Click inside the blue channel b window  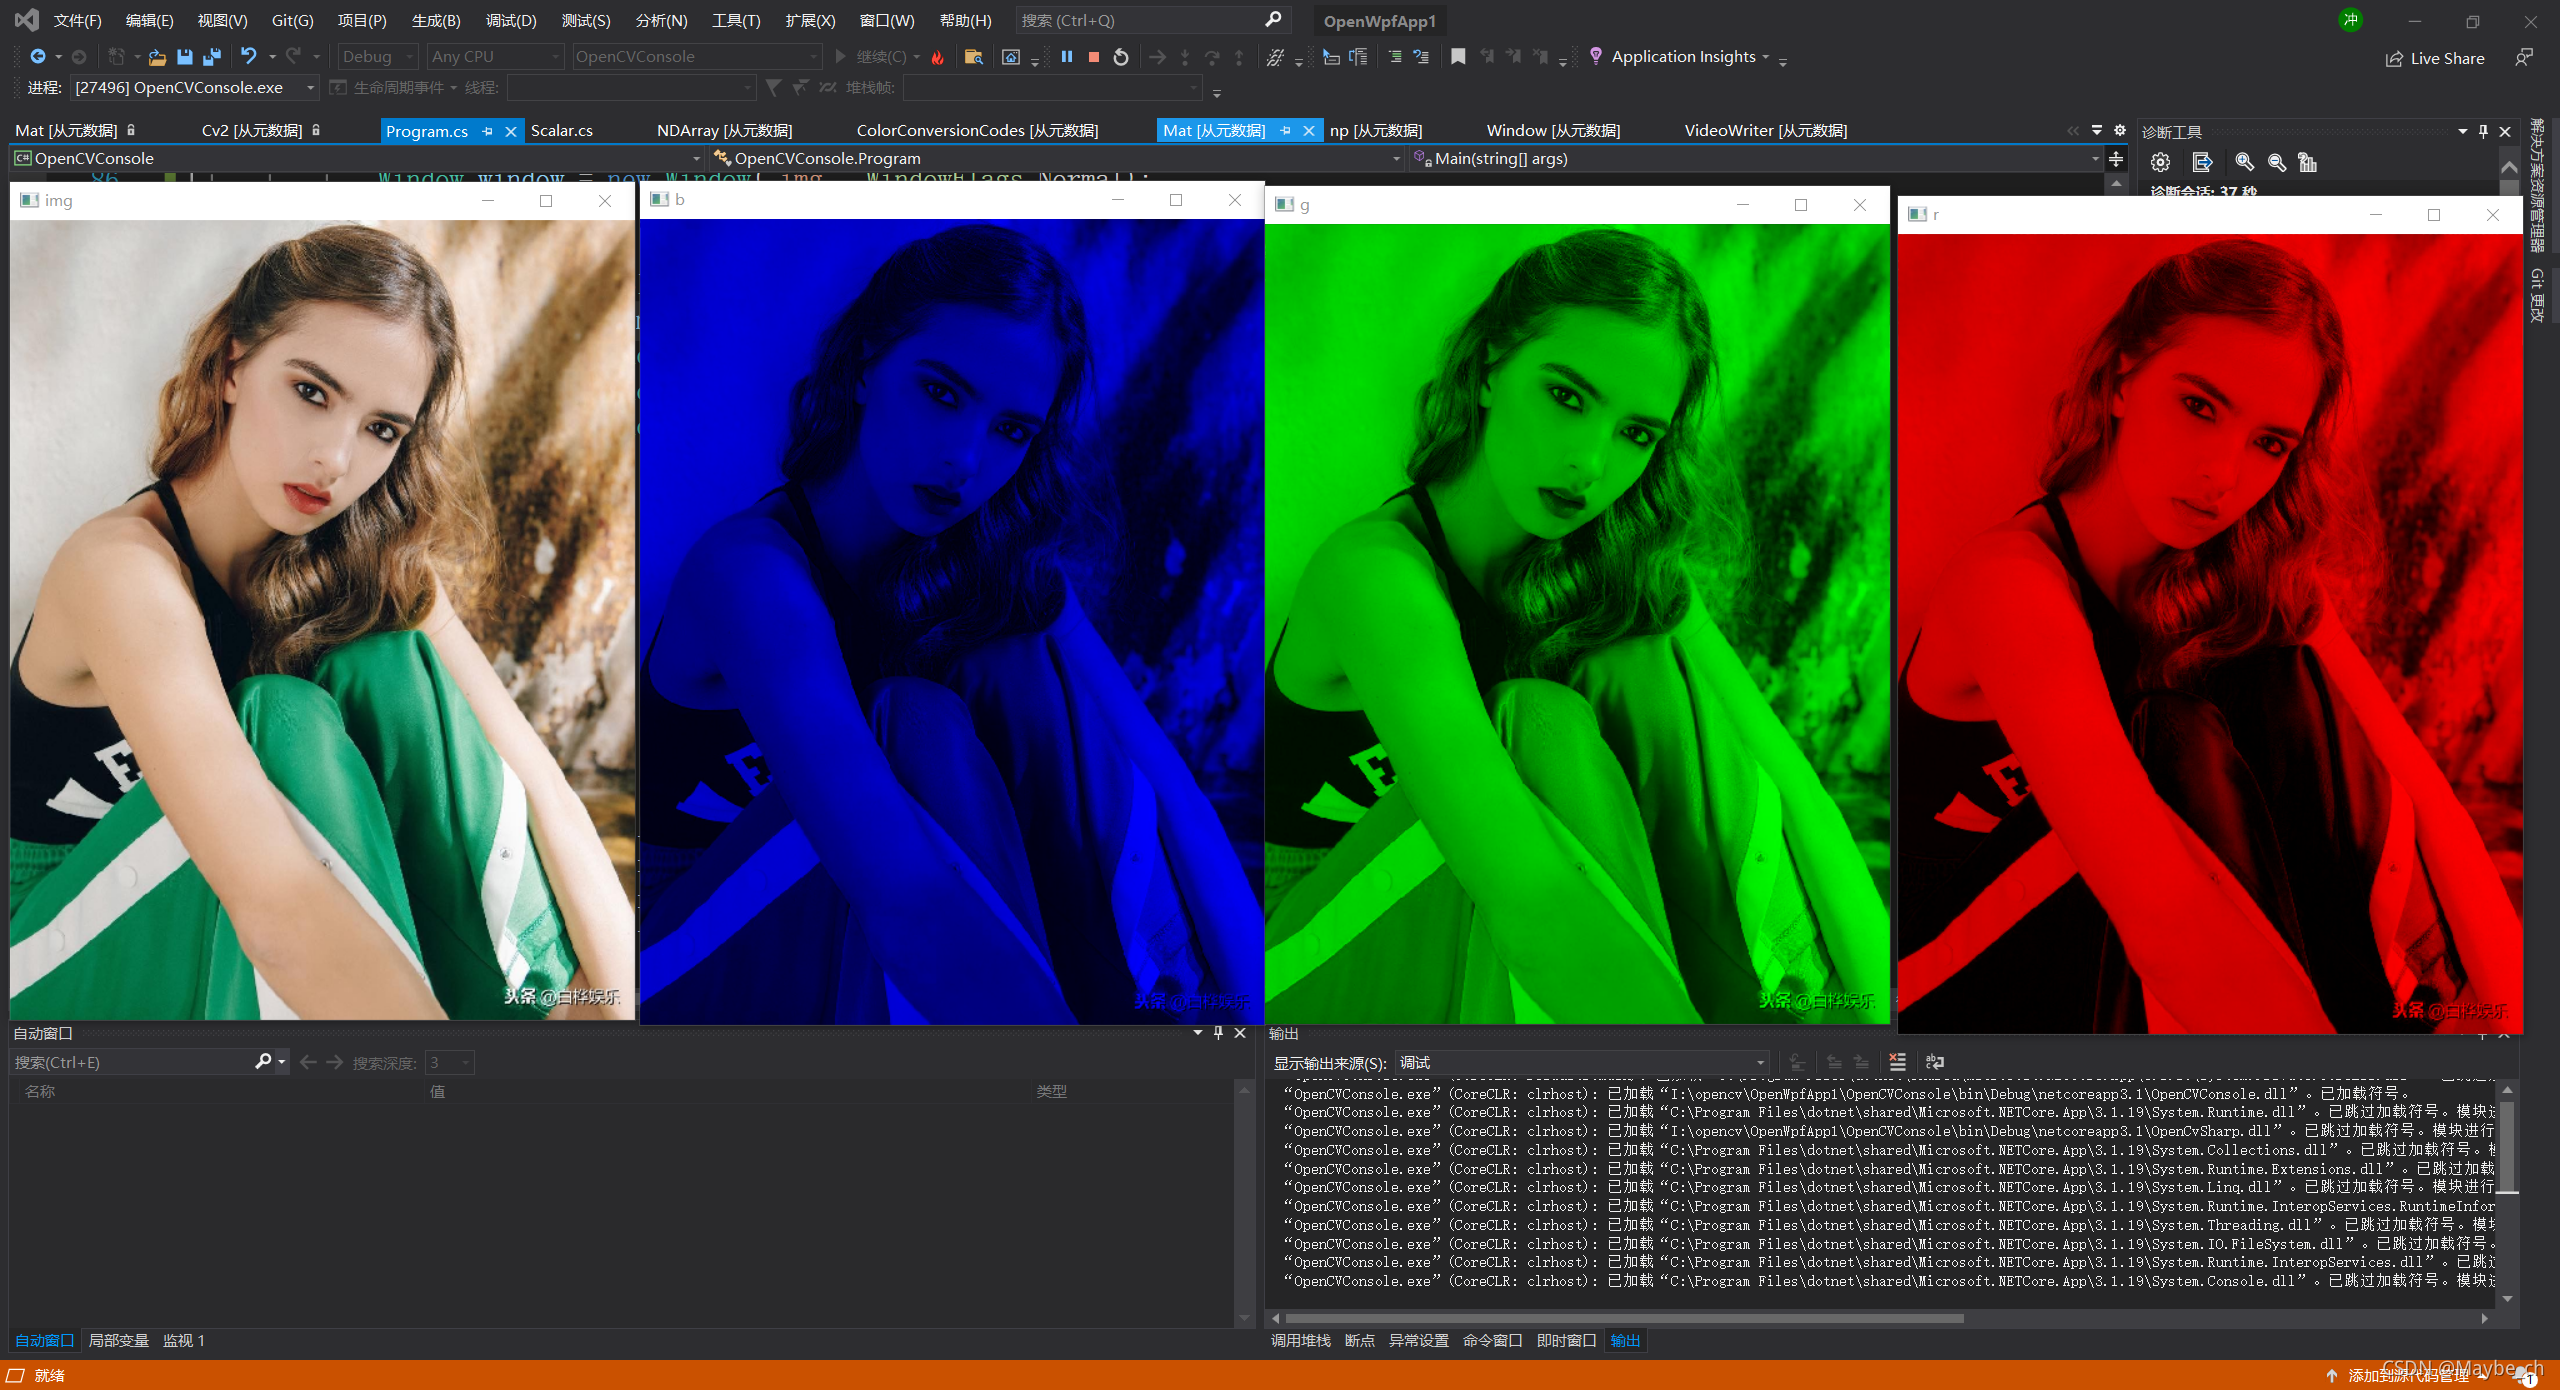point(951,620)
